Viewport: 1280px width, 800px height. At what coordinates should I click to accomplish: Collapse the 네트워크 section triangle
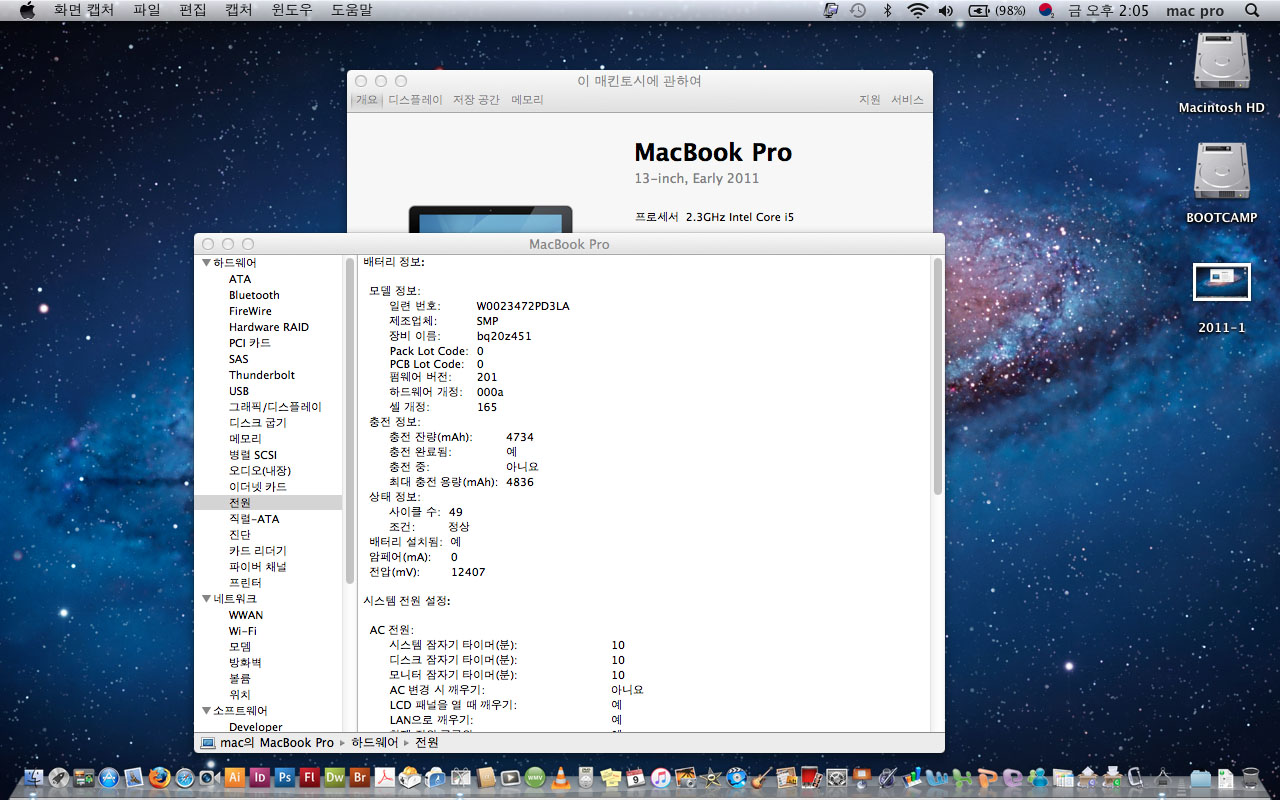coord(206,599)
